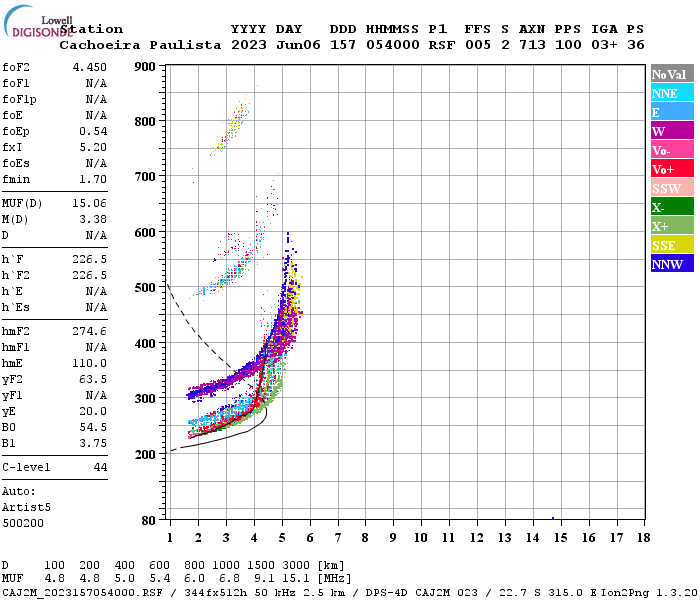Viewport: 700px width, 600px height.
Task: Click the 80 km height axis label
Action: click(x=149, y=521)
